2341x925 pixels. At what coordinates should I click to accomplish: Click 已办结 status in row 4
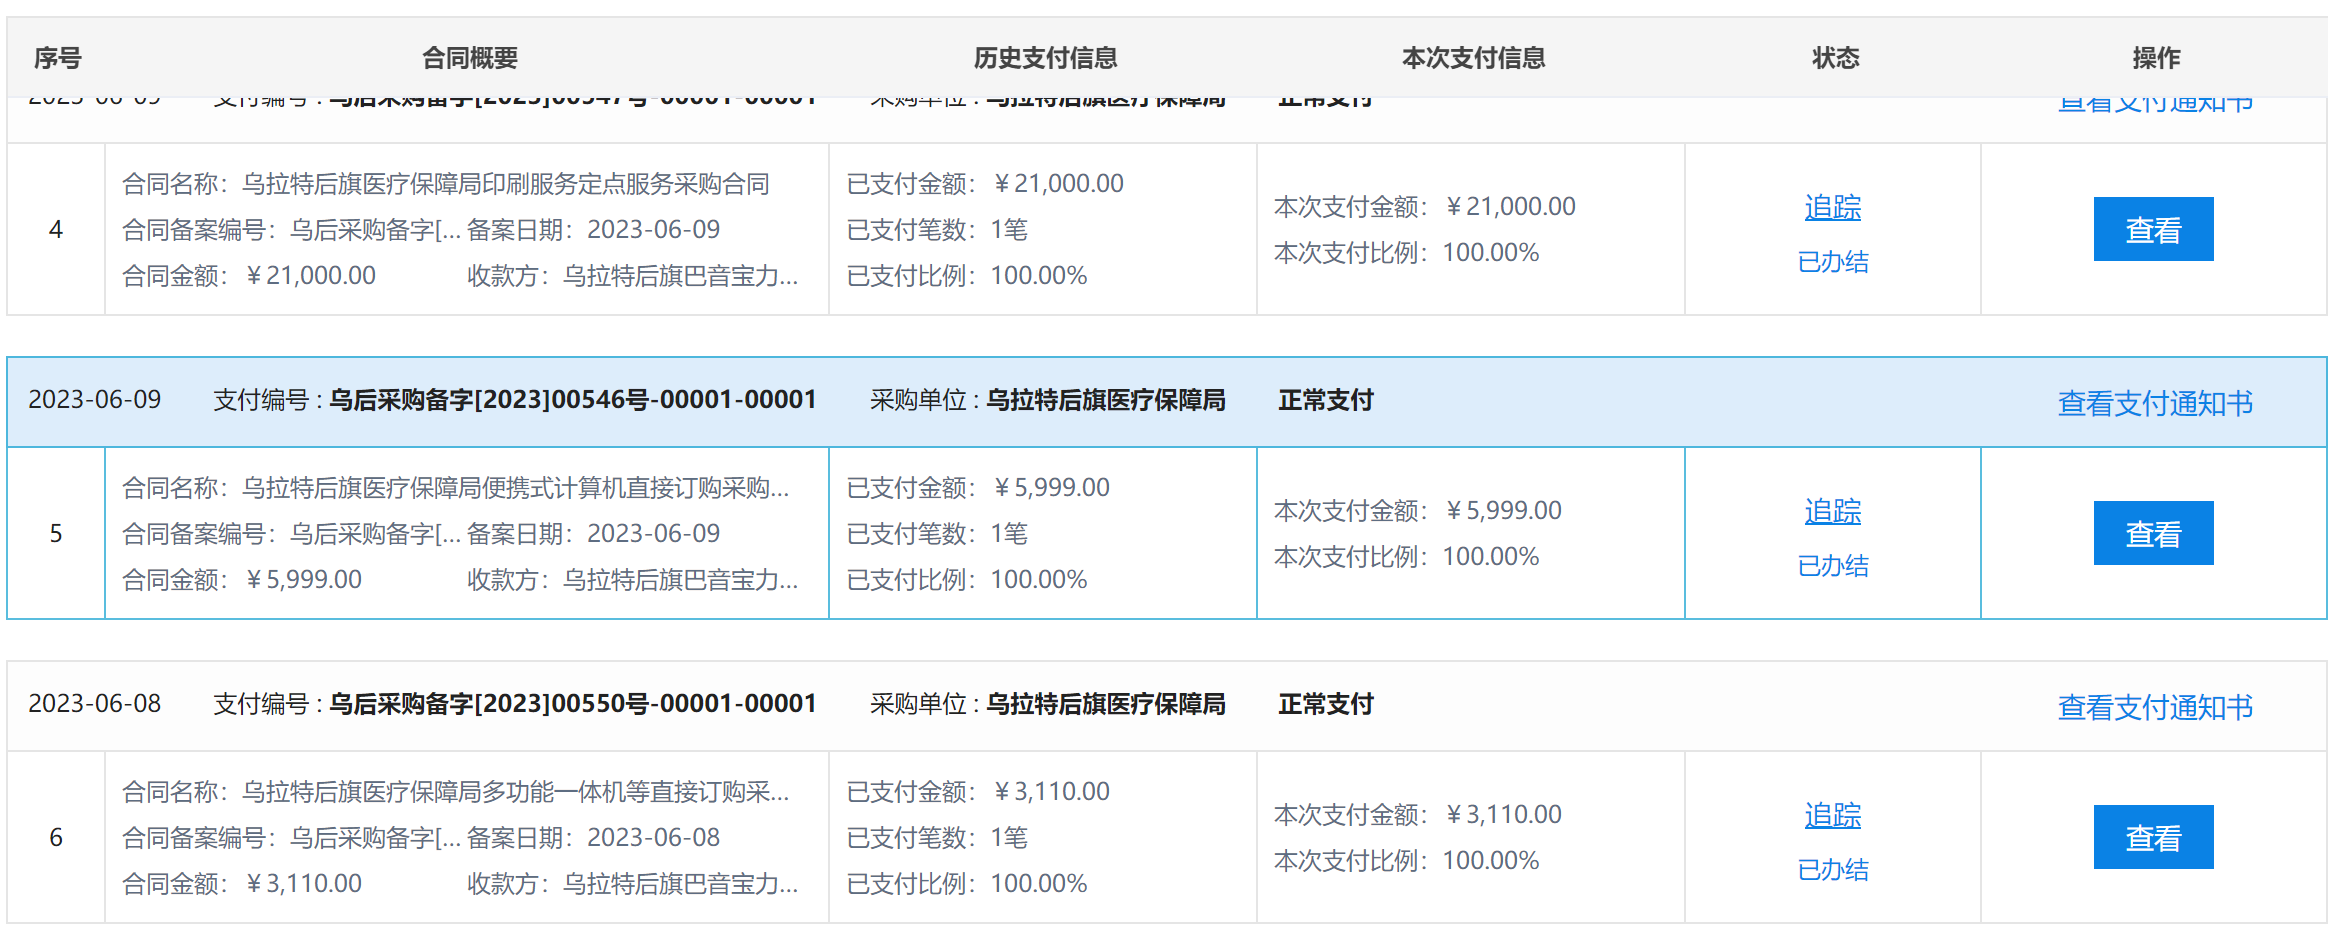click(x=1833, y=261)
